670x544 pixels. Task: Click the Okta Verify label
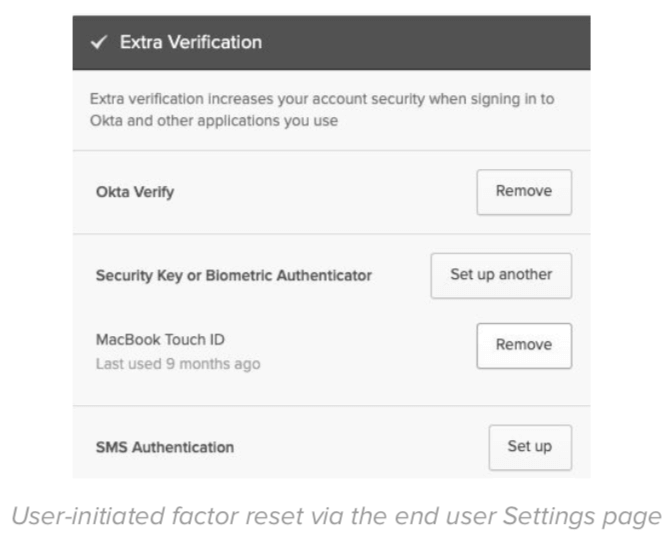coord(135,192)
